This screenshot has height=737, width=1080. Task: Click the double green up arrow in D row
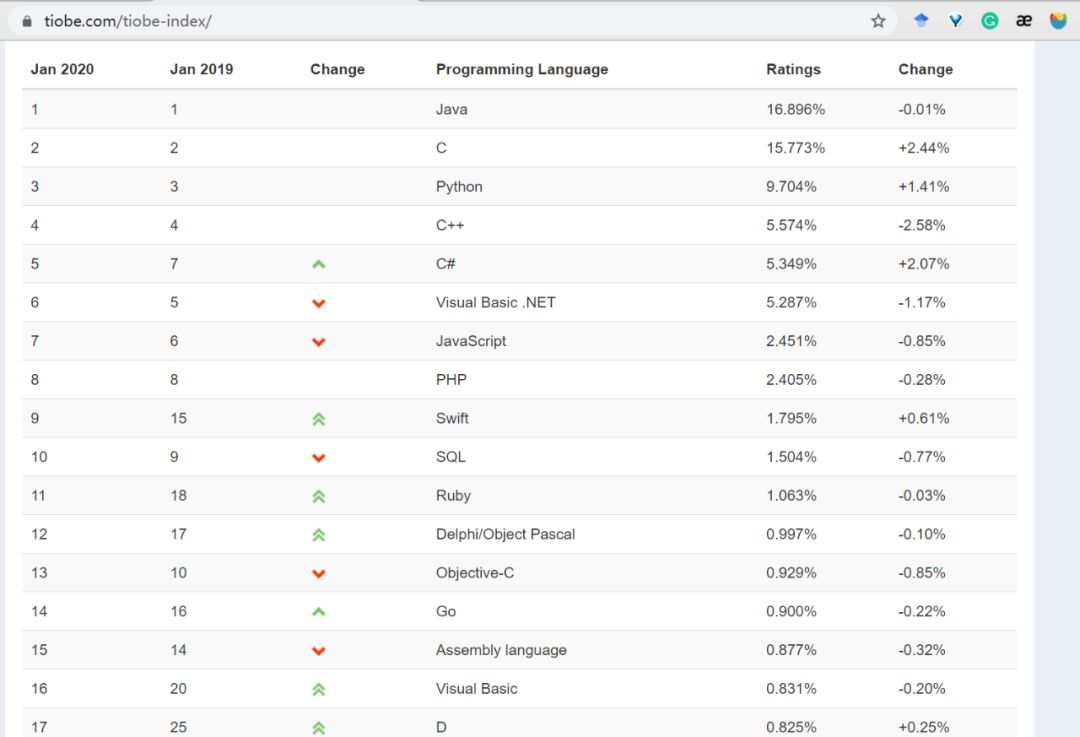[x=318, y=727]
